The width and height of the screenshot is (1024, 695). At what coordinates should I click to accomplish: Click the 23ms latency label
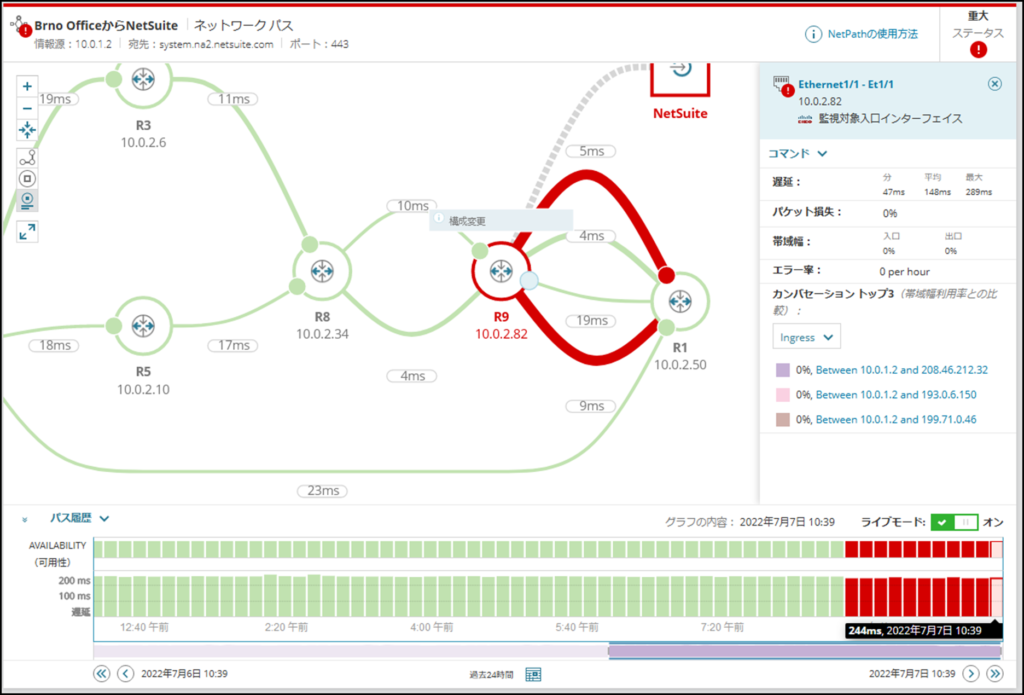pos(323,491)
